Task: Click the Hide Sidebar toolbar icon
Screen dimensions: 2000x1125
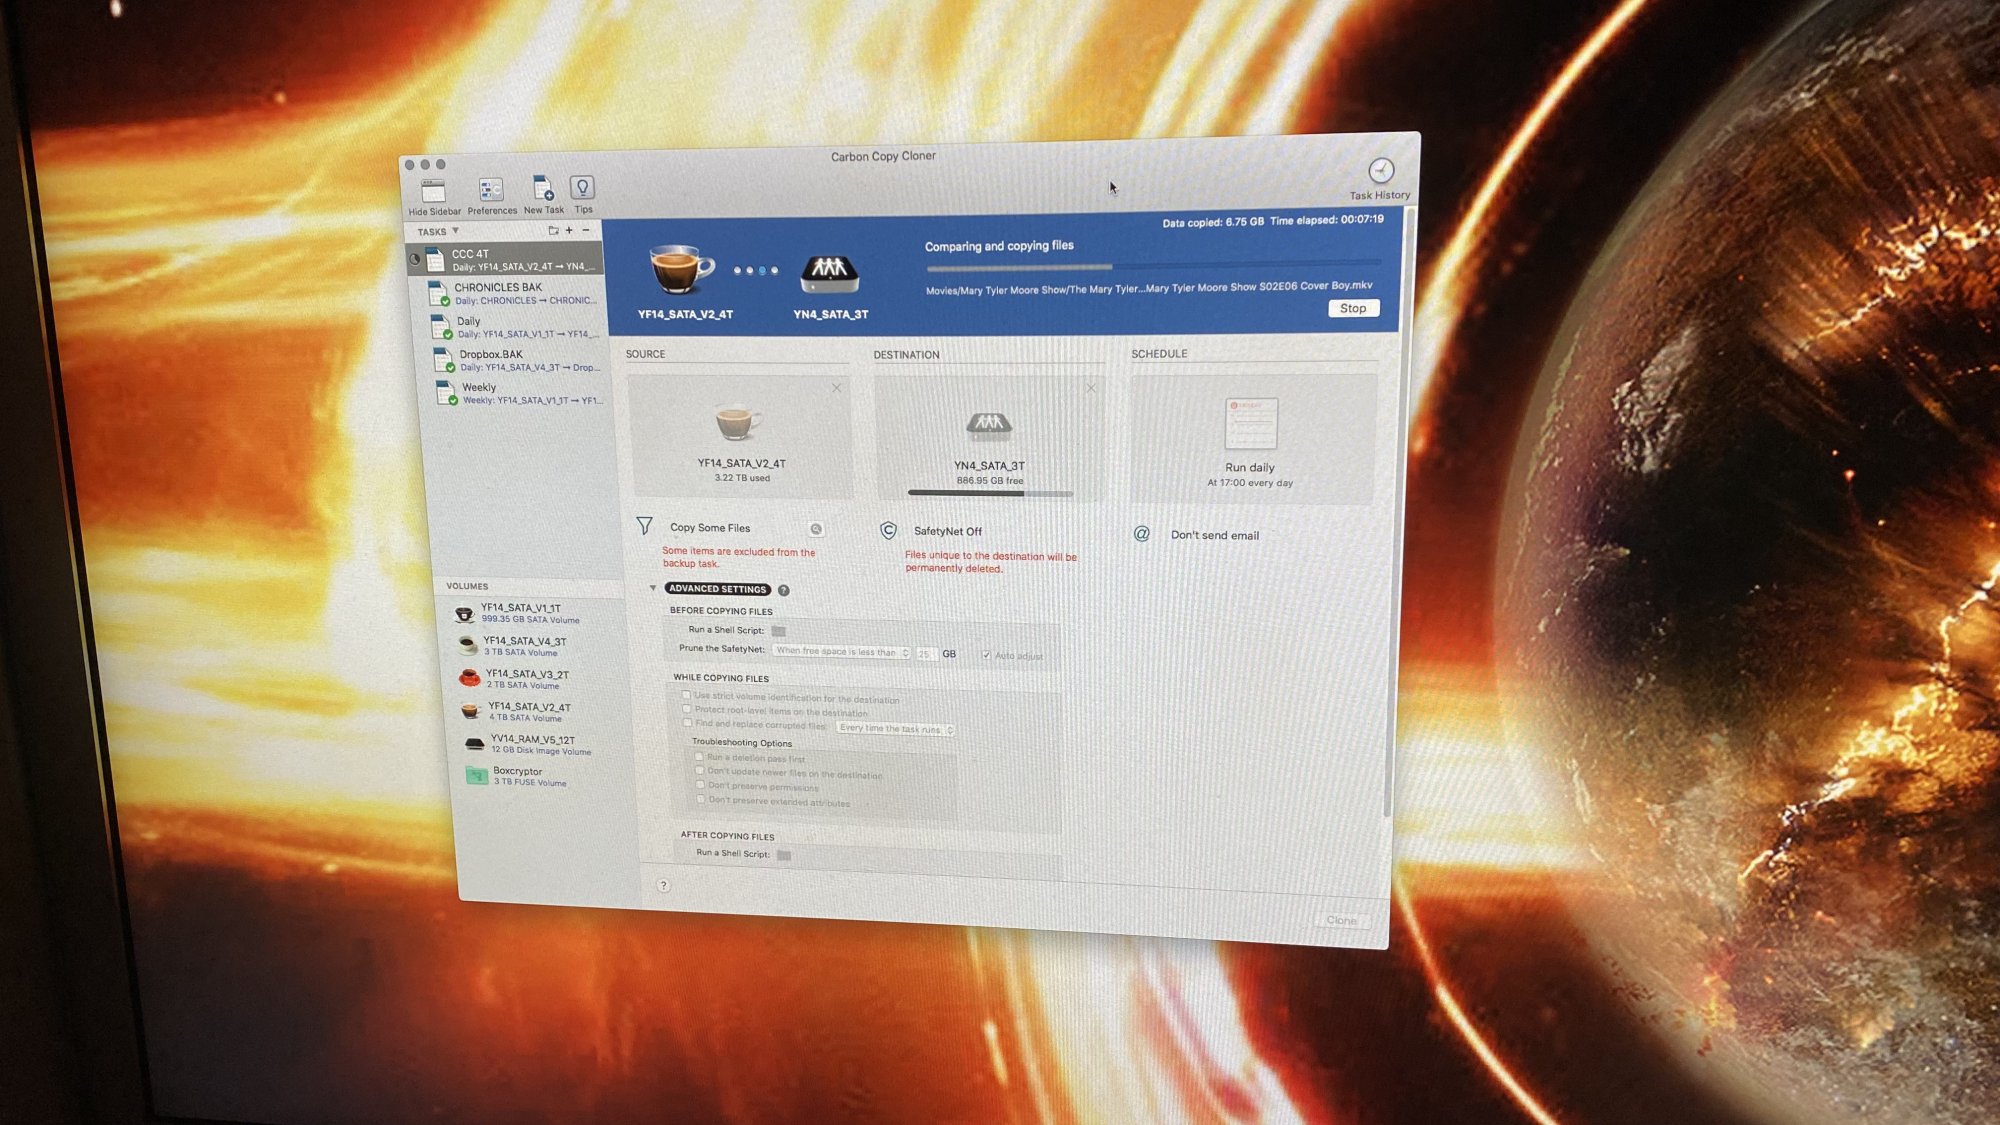Action: pos(433,190)
